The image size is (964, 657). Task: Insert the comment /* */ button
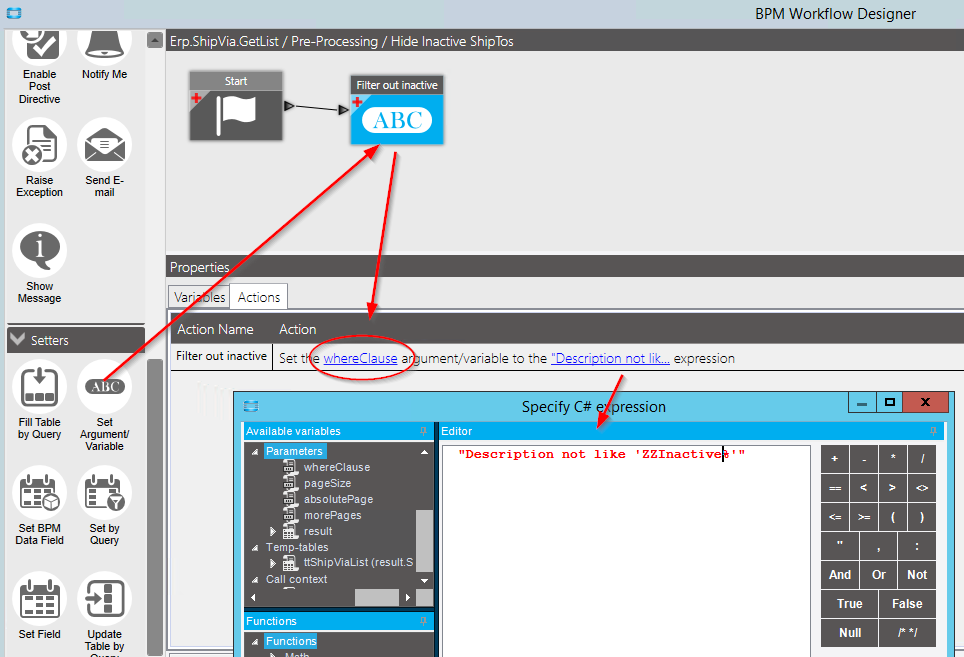[907, 632]
